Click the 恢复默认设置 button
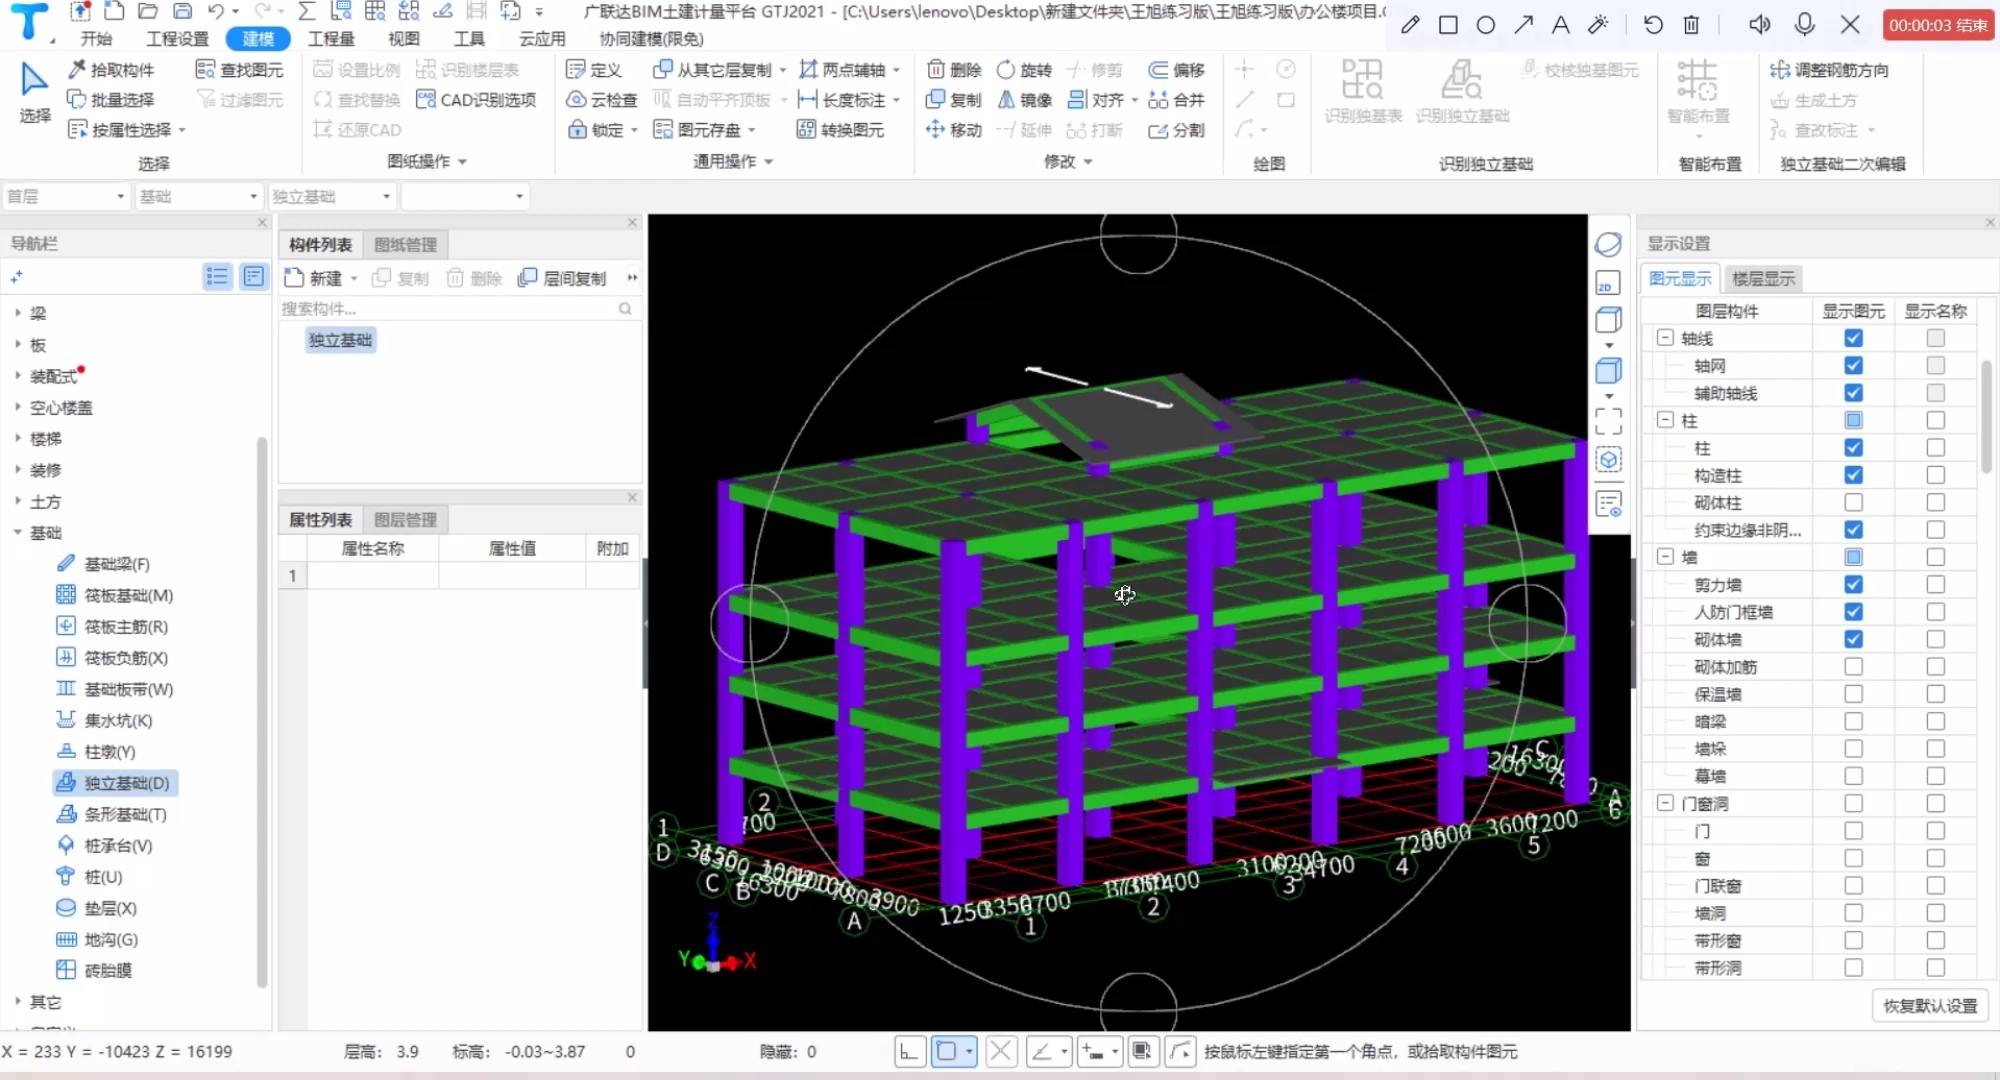2000x1080 pixels. [1929, 1005]
